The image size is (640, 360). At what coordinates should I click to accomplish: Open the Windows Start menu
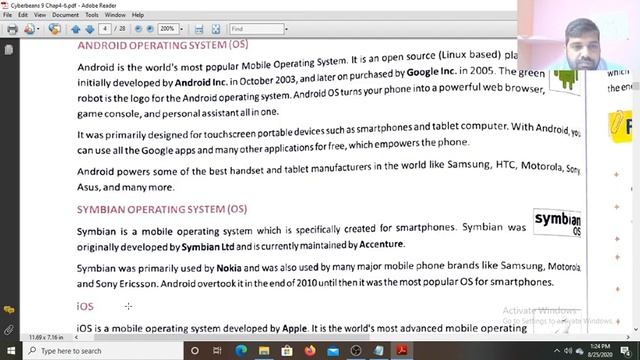tap(11, 351)
